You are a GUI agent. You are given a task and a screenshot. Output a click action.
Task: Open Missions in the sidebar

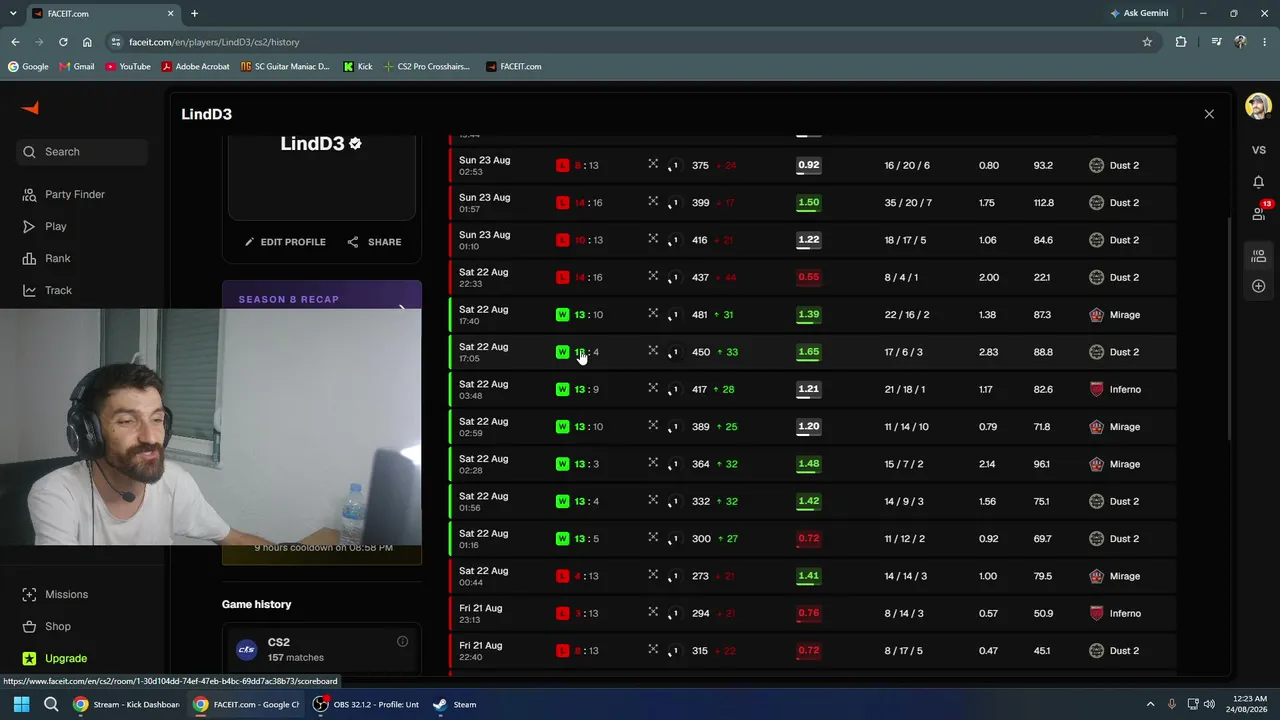(66, 594)
